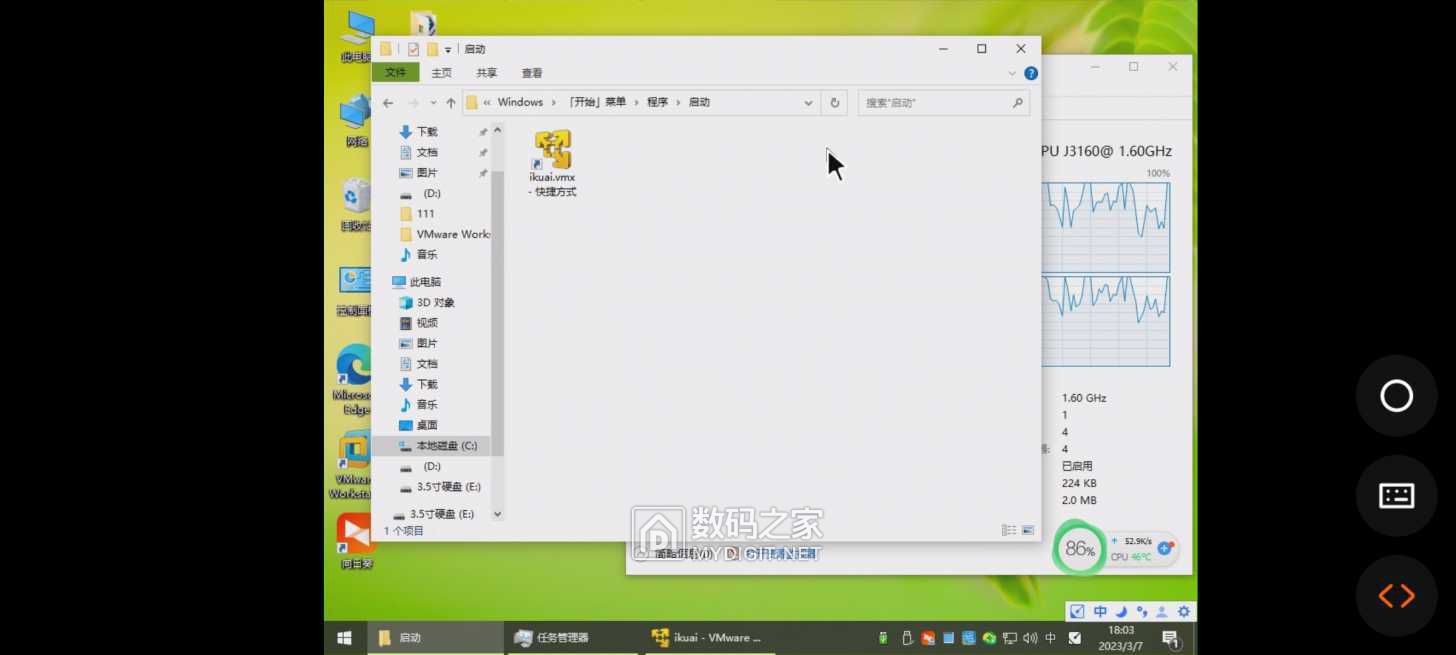Open Microsoft Edge desktop shortcut
1456x655 pixels.
coord(354,380)
